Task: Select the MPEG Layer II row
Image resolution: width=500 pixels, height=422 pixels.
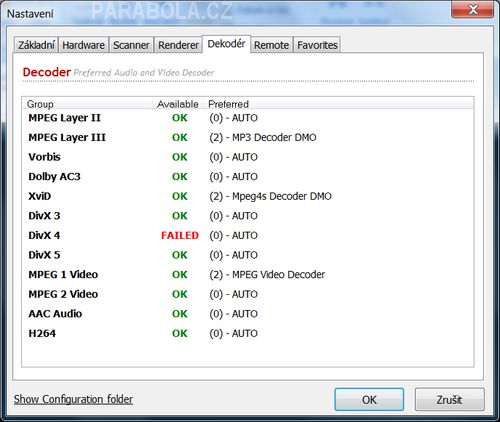Action: pos(248,118)
